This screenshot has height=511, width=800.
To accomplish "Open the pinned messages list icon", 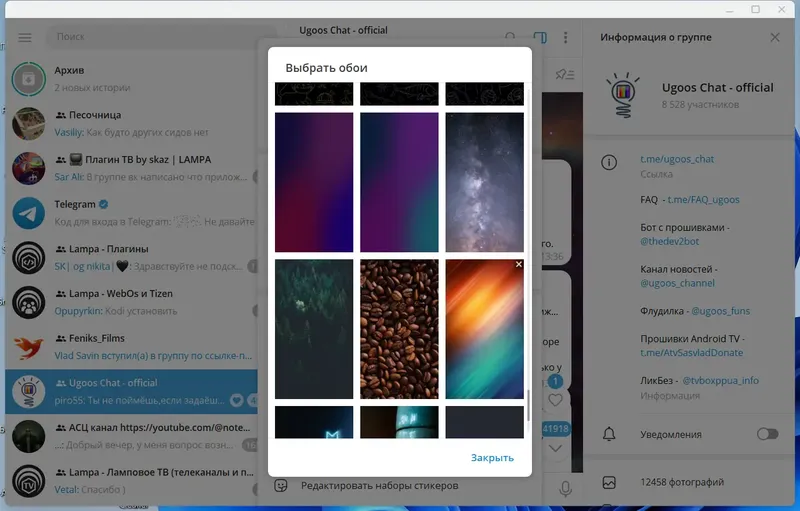I will tap(565, 74).
